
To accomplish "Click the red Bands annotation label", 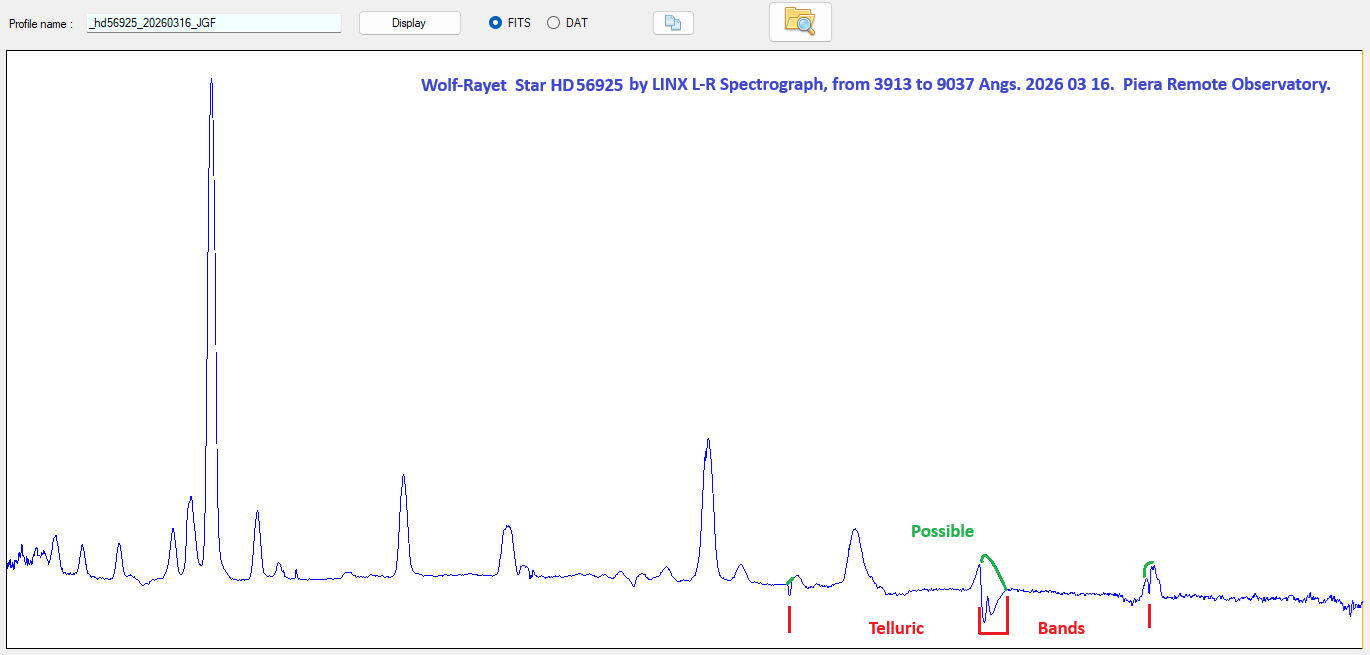I will [x=1061, y=628].
